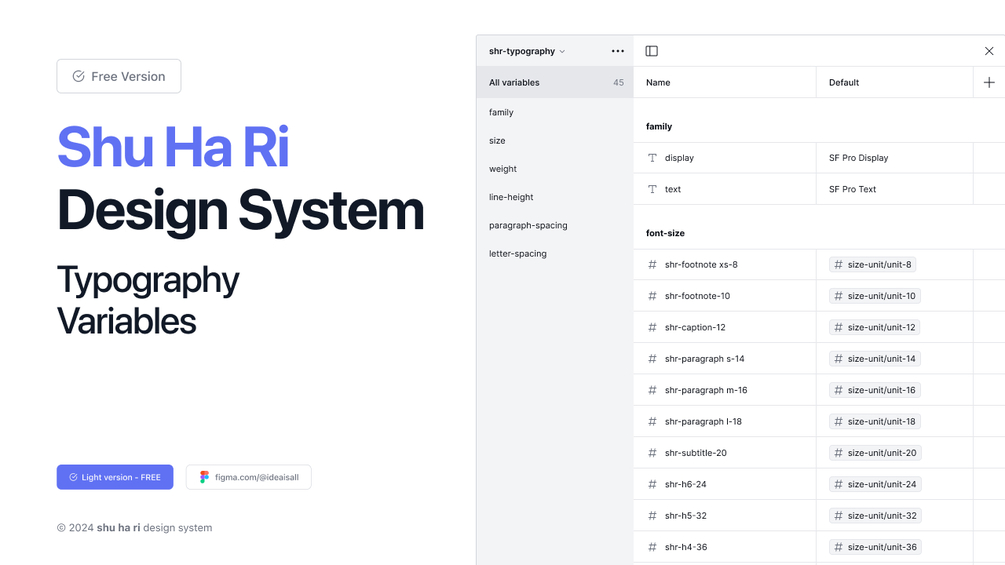Click the string type icon for text variable
The image size is (1005, 565).
point(652,189)
